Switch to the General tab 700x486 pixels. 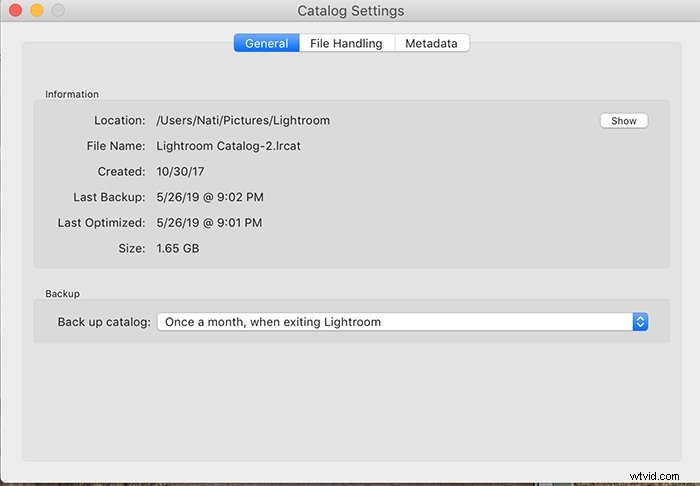(267, 43)
